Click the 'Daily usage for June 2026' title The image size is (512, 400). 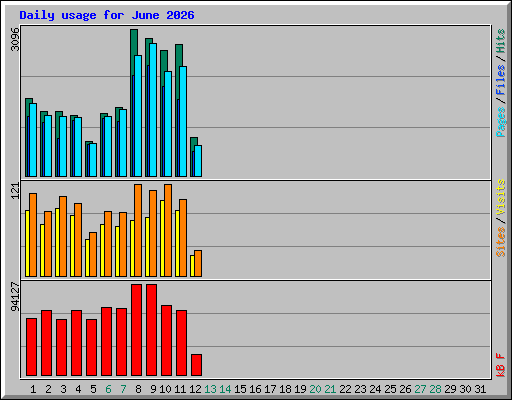coord(107,15)
